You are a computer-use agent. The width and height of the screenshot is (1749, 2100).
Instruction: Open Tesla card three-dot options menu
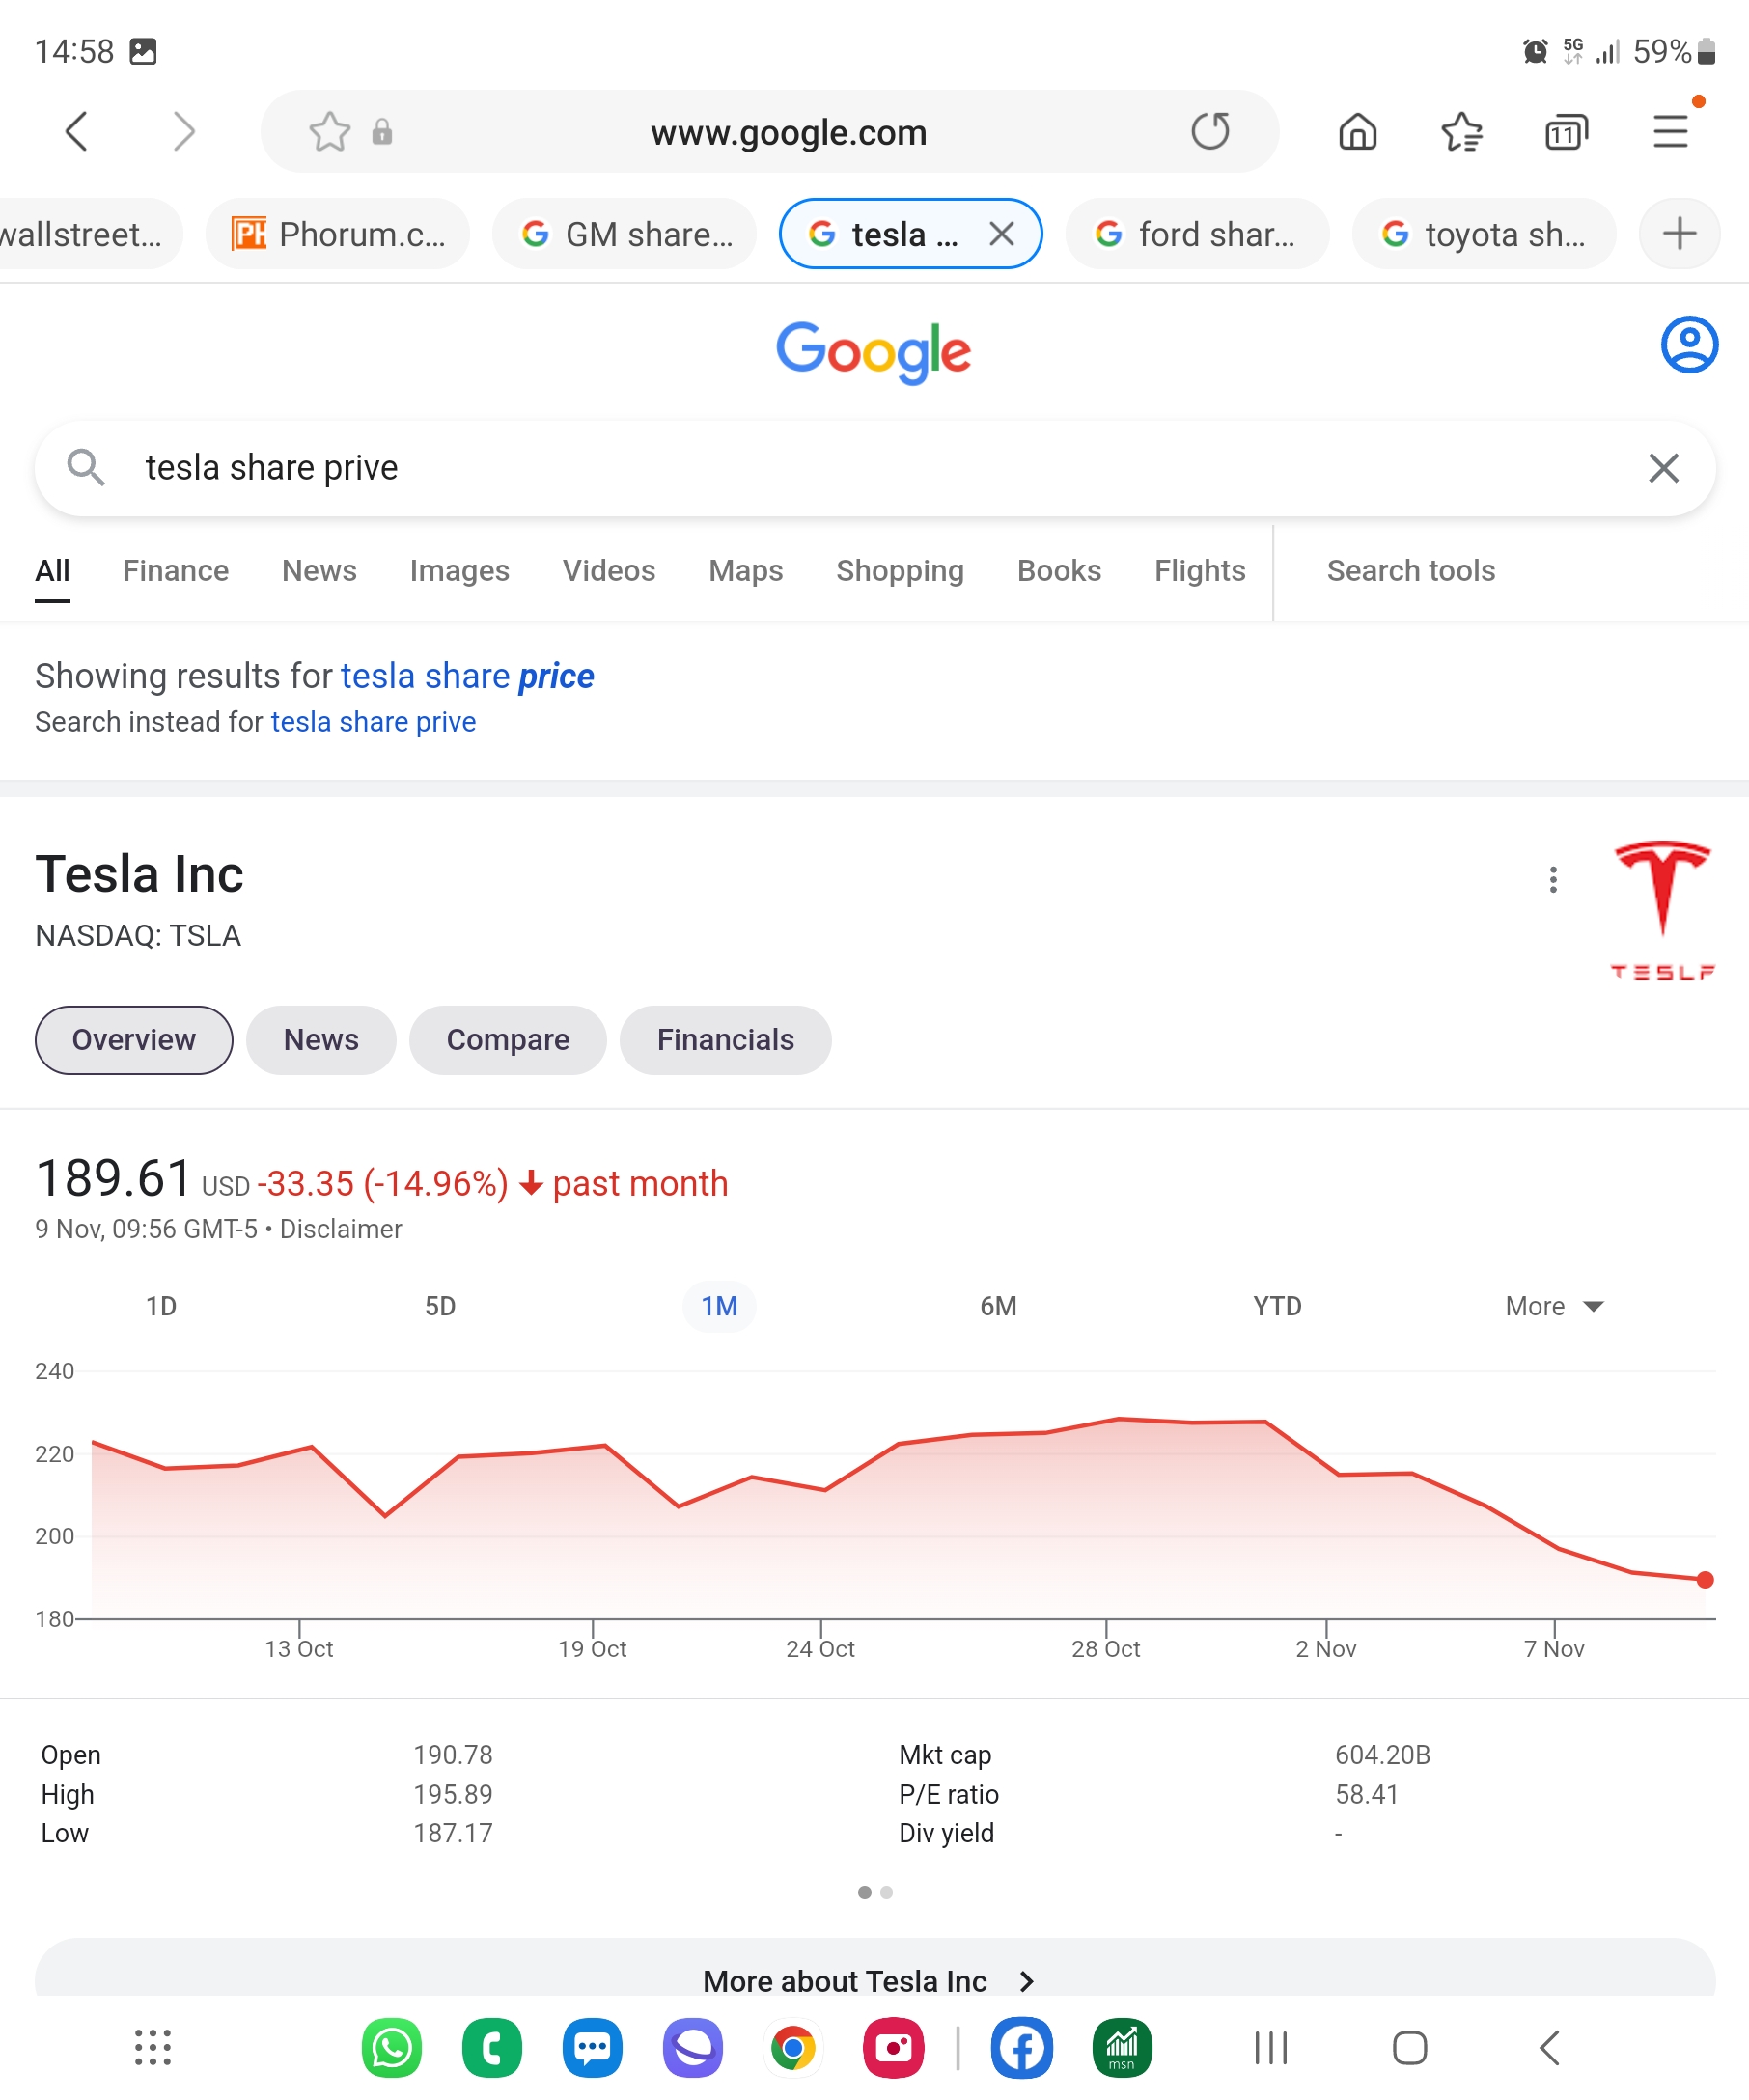point(1552,879)
